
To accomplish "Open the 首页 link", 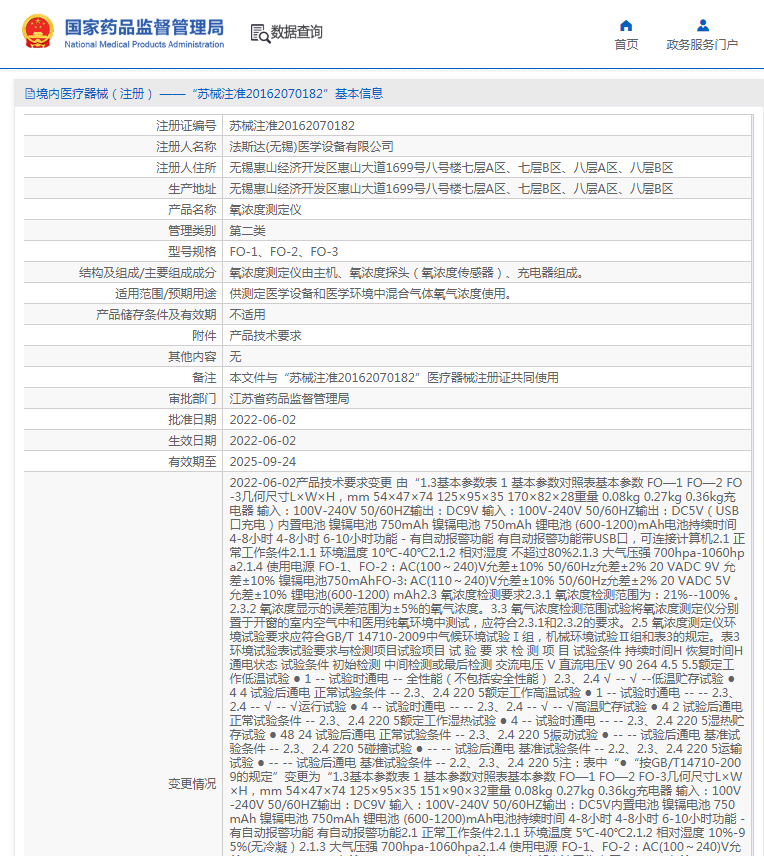I will pyautogui.click(x=626, y=44).
